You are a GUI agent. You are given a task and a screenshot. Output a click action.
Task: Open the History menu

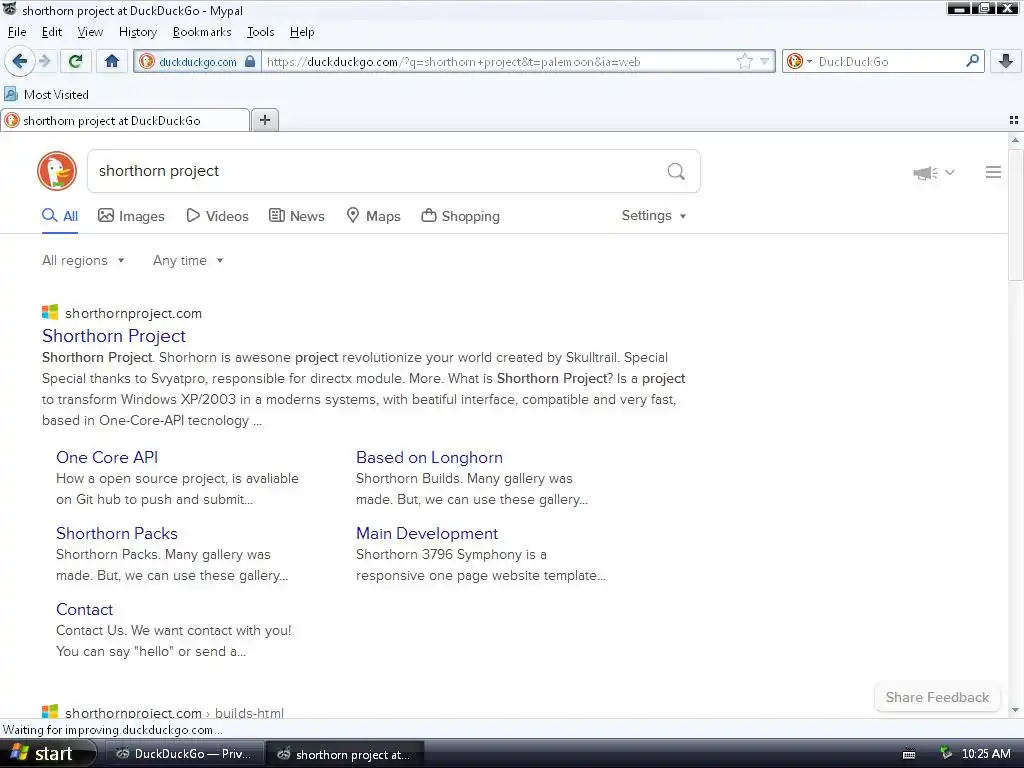138,32
